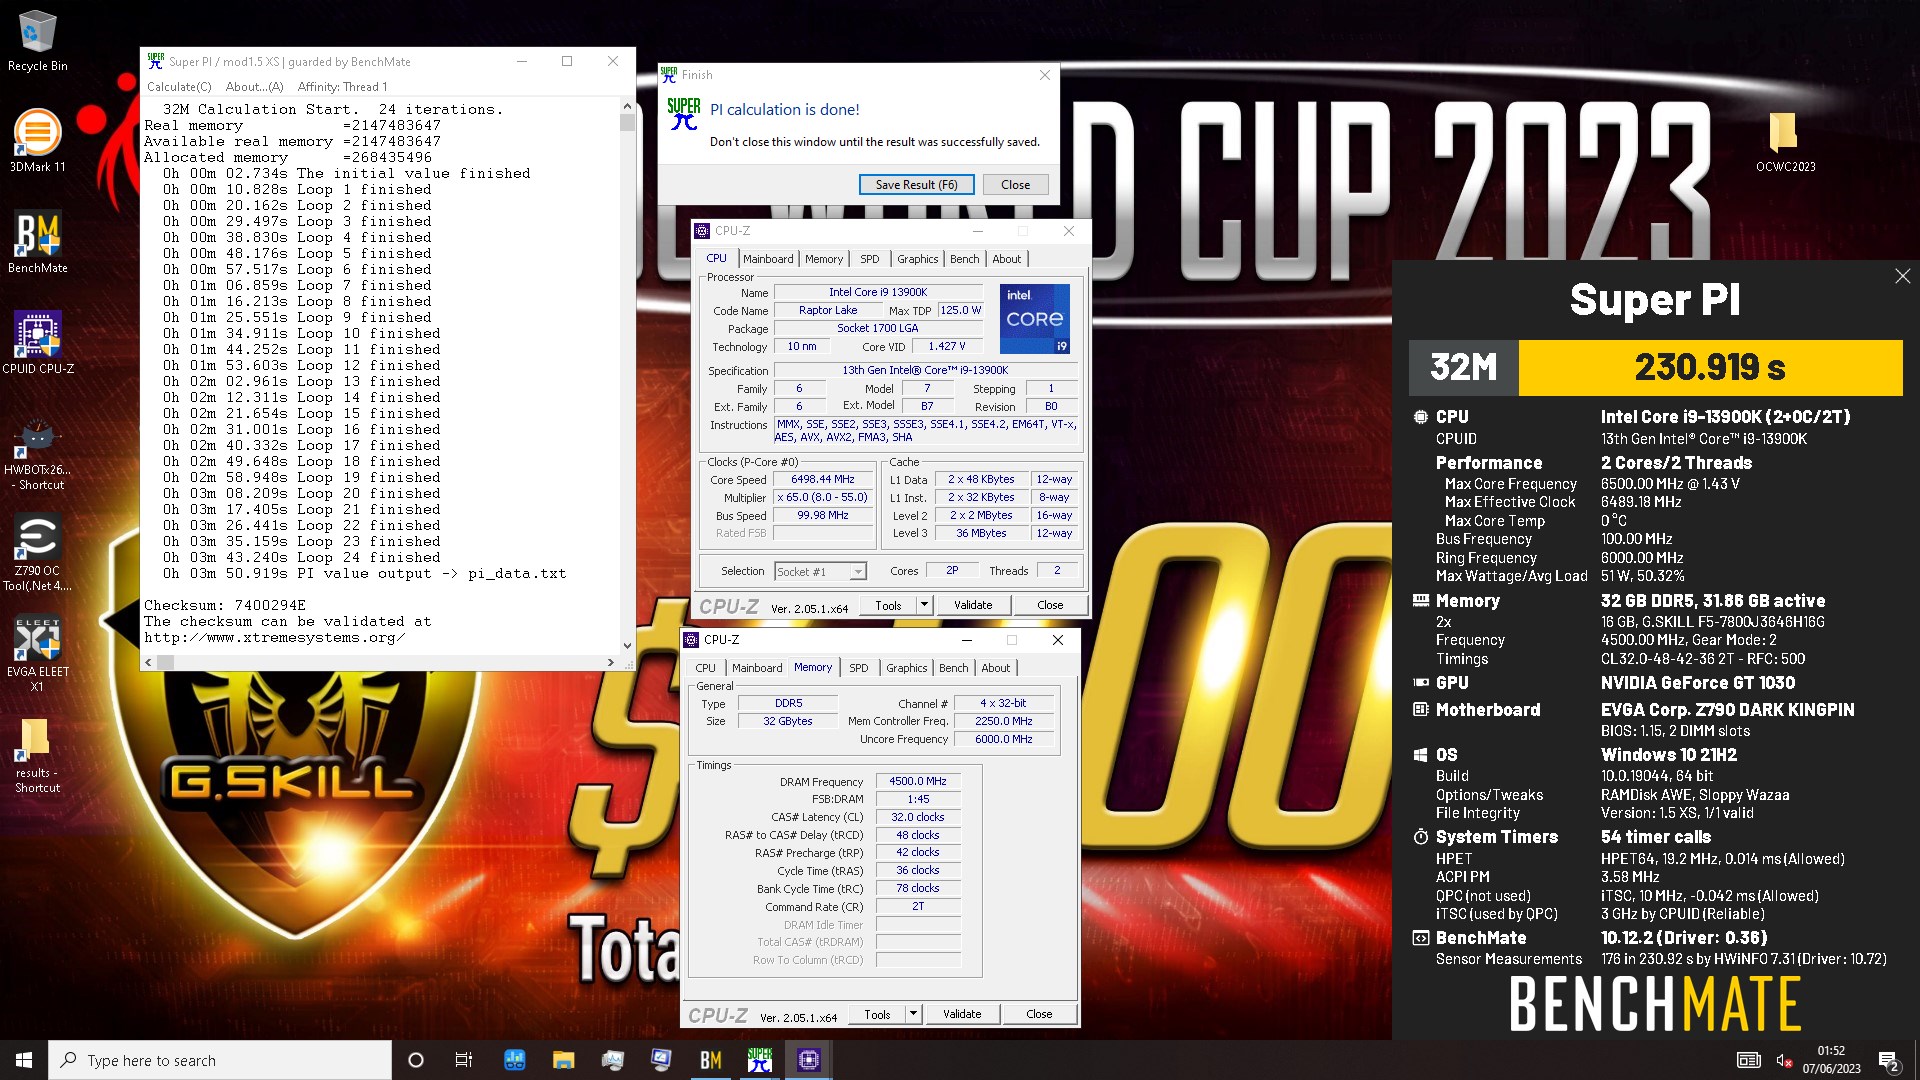The image size is (1920, 1080).
Task: Open Cortana circle icon on taskbar
Action: point(416,1060)
